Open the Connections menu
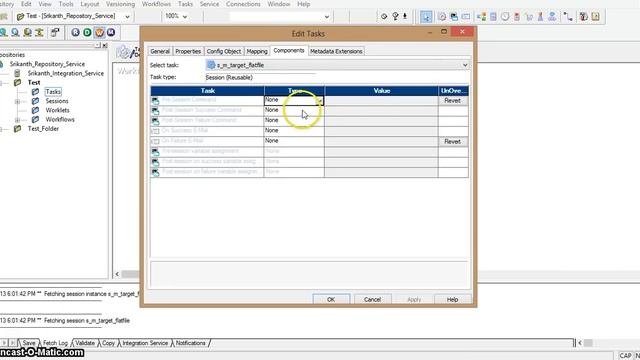 coord(243,4)
